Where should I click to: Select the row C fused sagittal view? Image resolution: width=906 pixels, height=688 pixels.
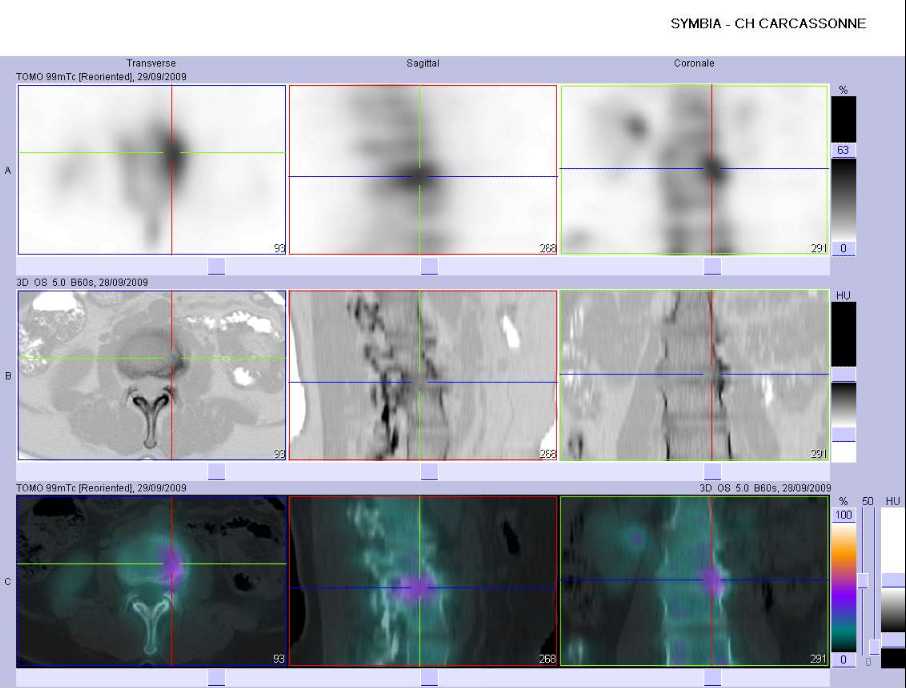tap(423, 581)
